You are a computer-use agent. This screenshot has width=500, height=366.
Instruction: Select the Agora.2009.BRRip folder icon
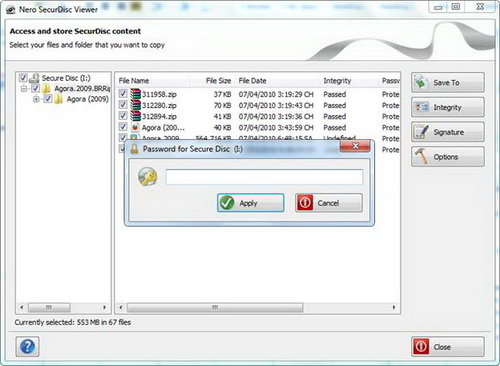point(46,88)
